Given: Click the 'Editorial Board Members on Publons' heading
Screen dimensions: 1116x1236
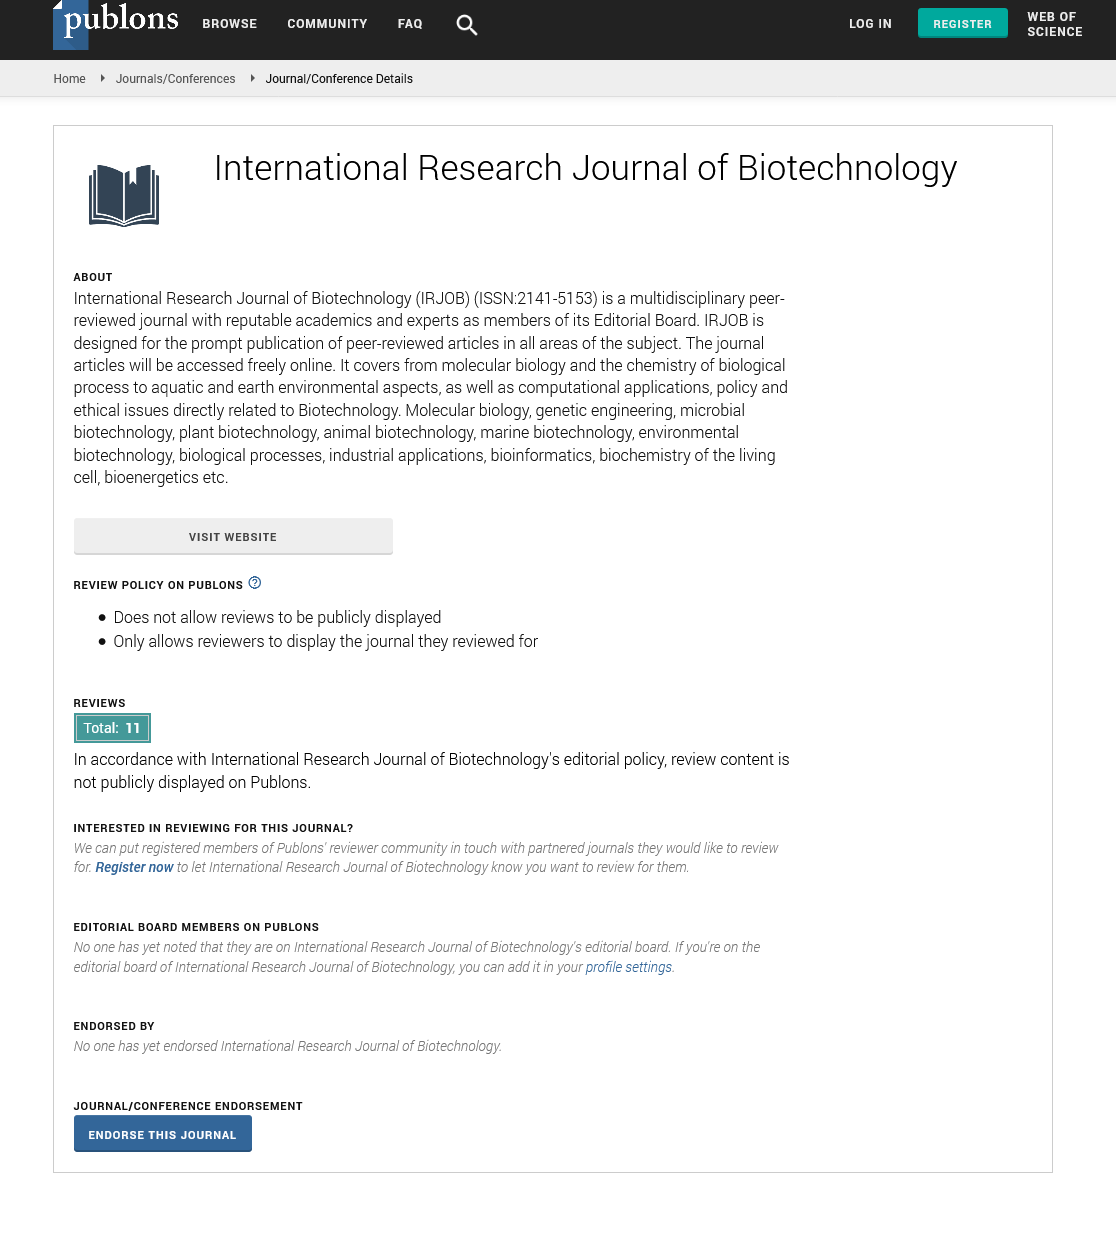Looking at the screenshot, I should (196, 927).
